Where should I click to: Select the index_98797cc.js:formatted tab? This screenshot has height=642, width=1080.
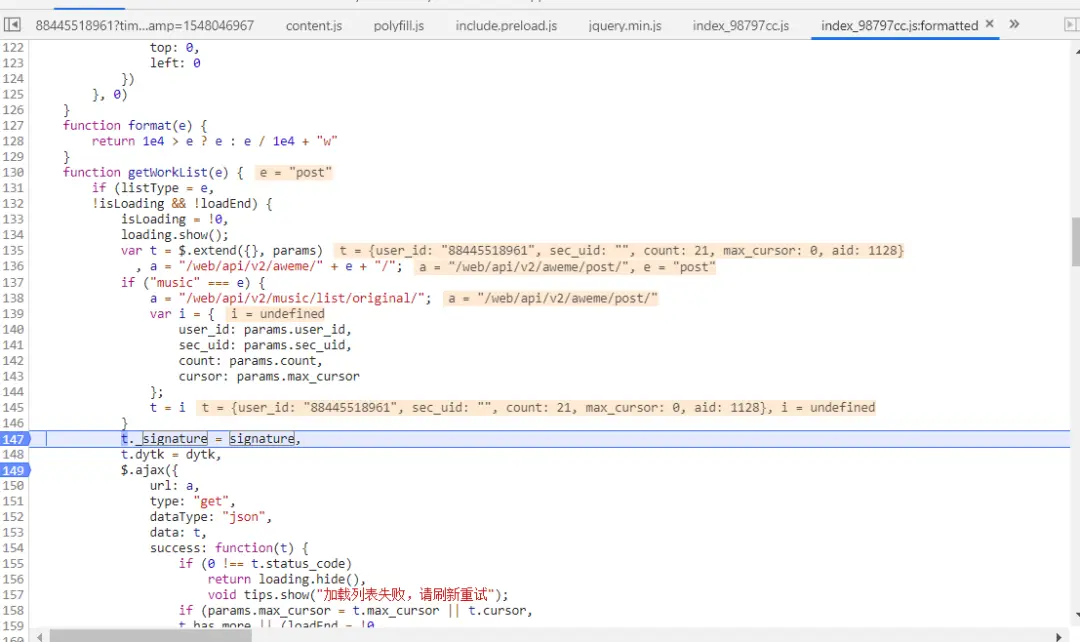tap(899, 26)
